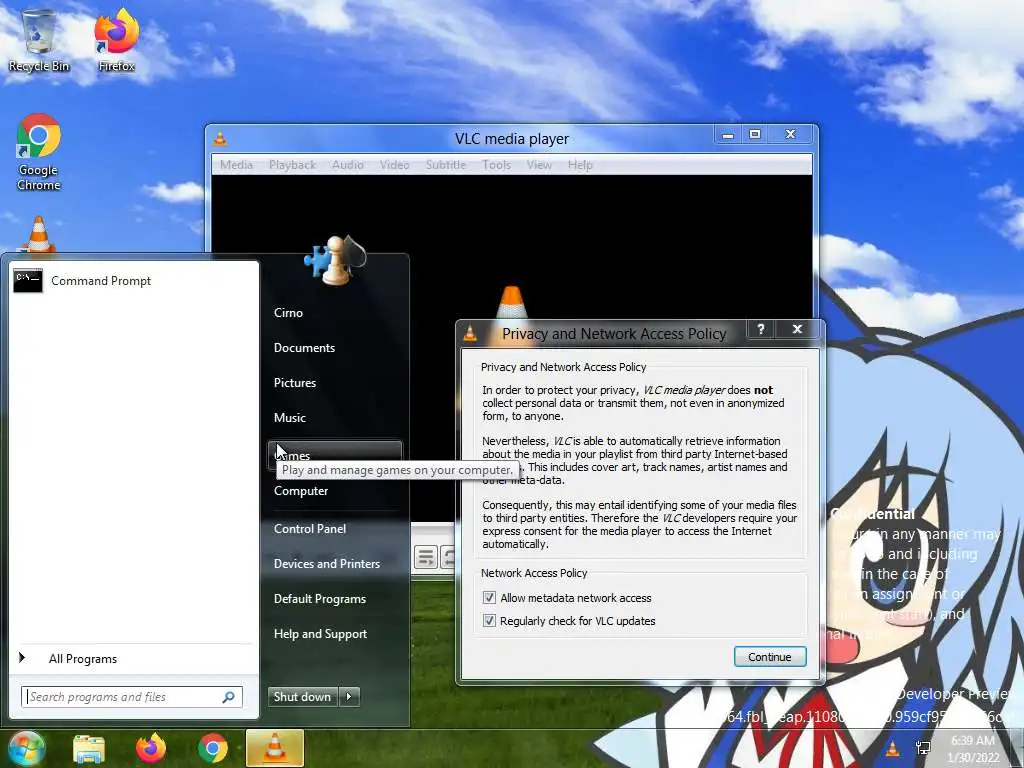Open the Audio menu in VLC
Screen dimensions: 1024x768
[347, 165]
